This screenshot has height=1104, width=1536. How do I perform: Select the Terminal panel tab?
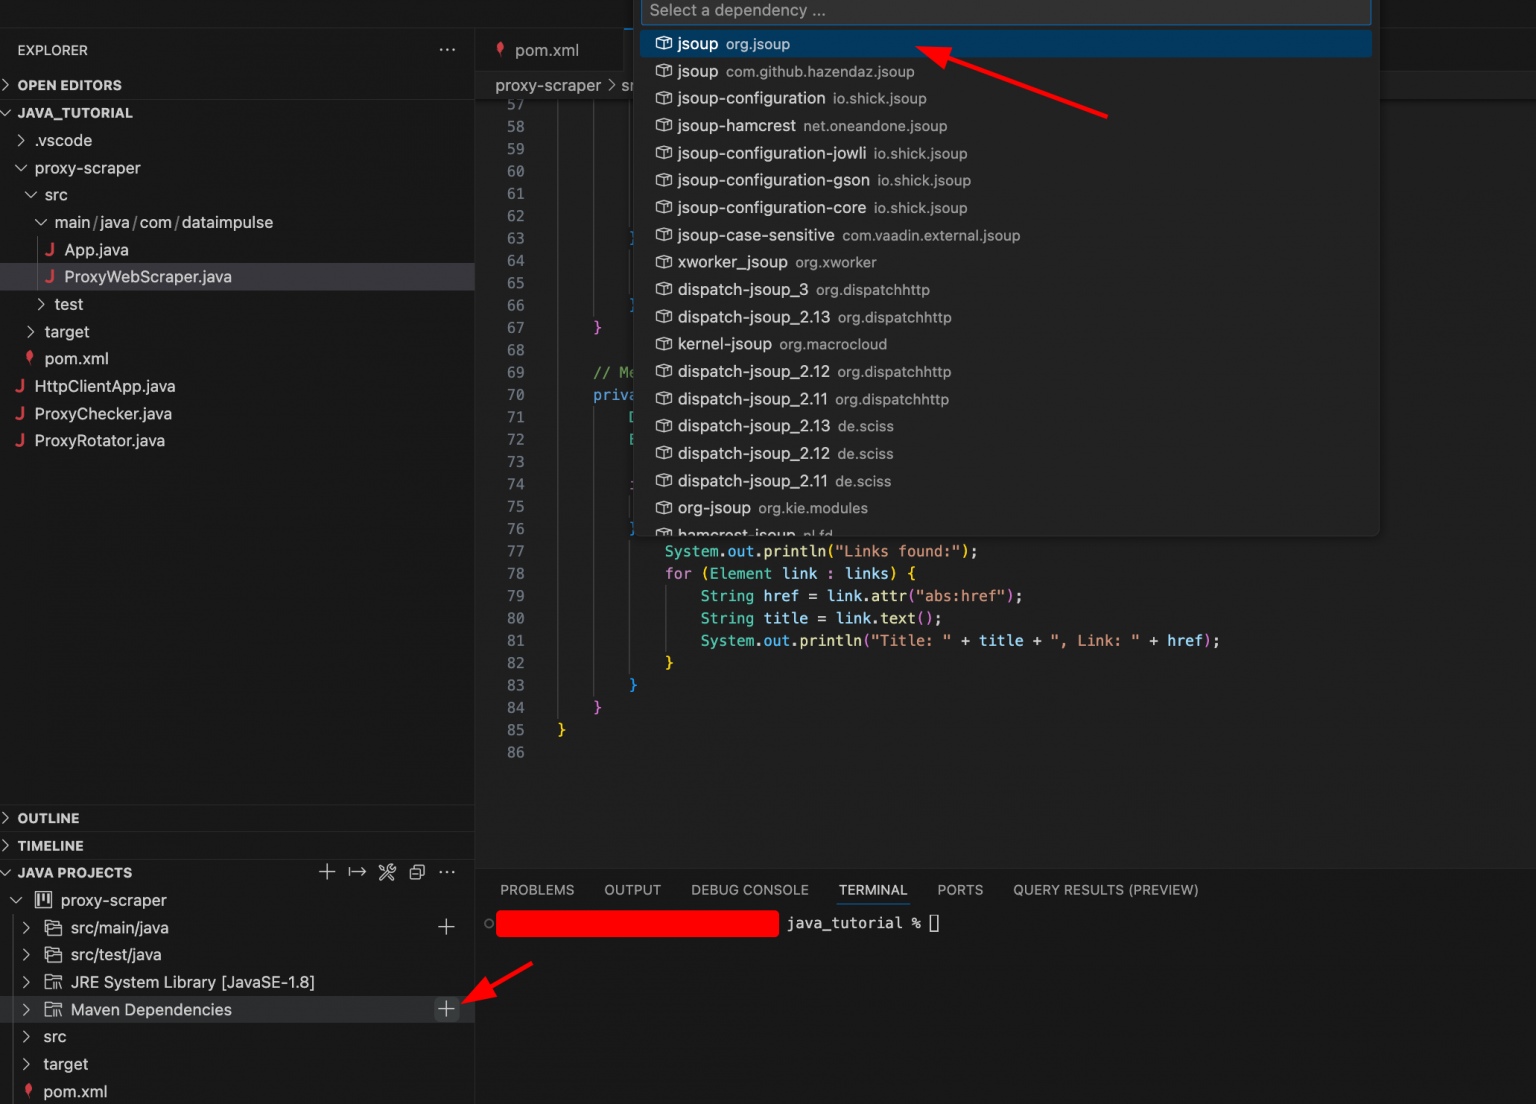point(873,890)
